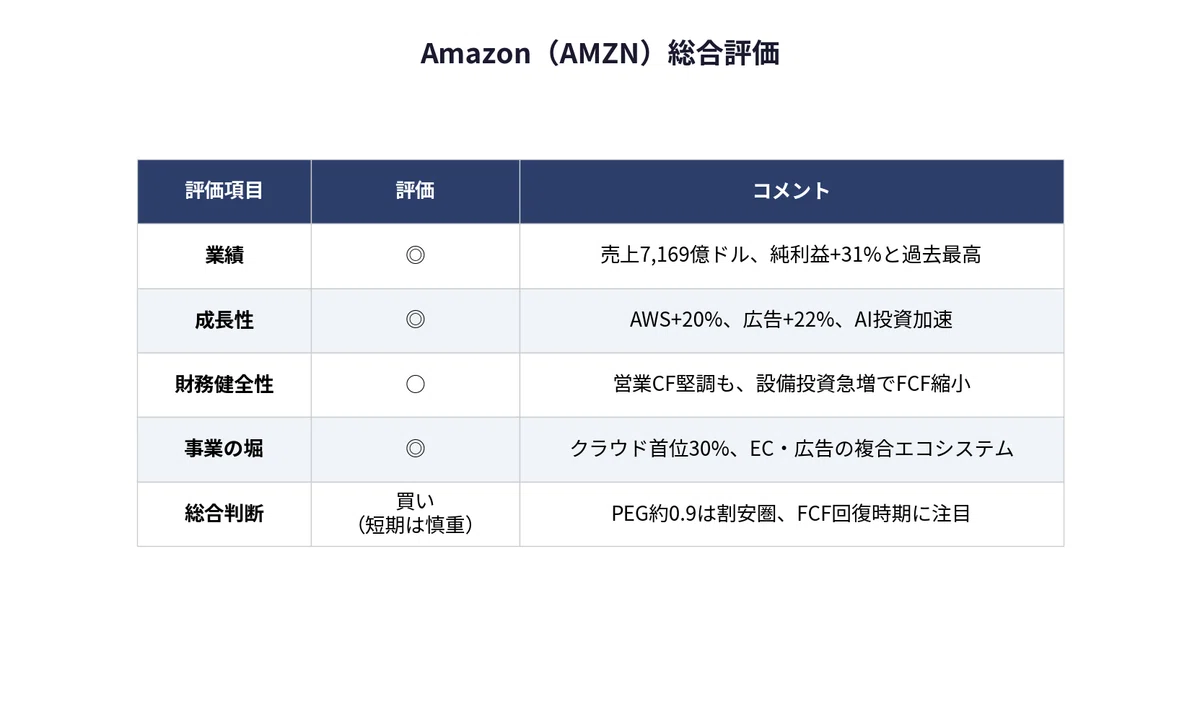Click the 営業CF堅調も comment cell
The height and width of the screenshot is (706, 1200).
791,384
